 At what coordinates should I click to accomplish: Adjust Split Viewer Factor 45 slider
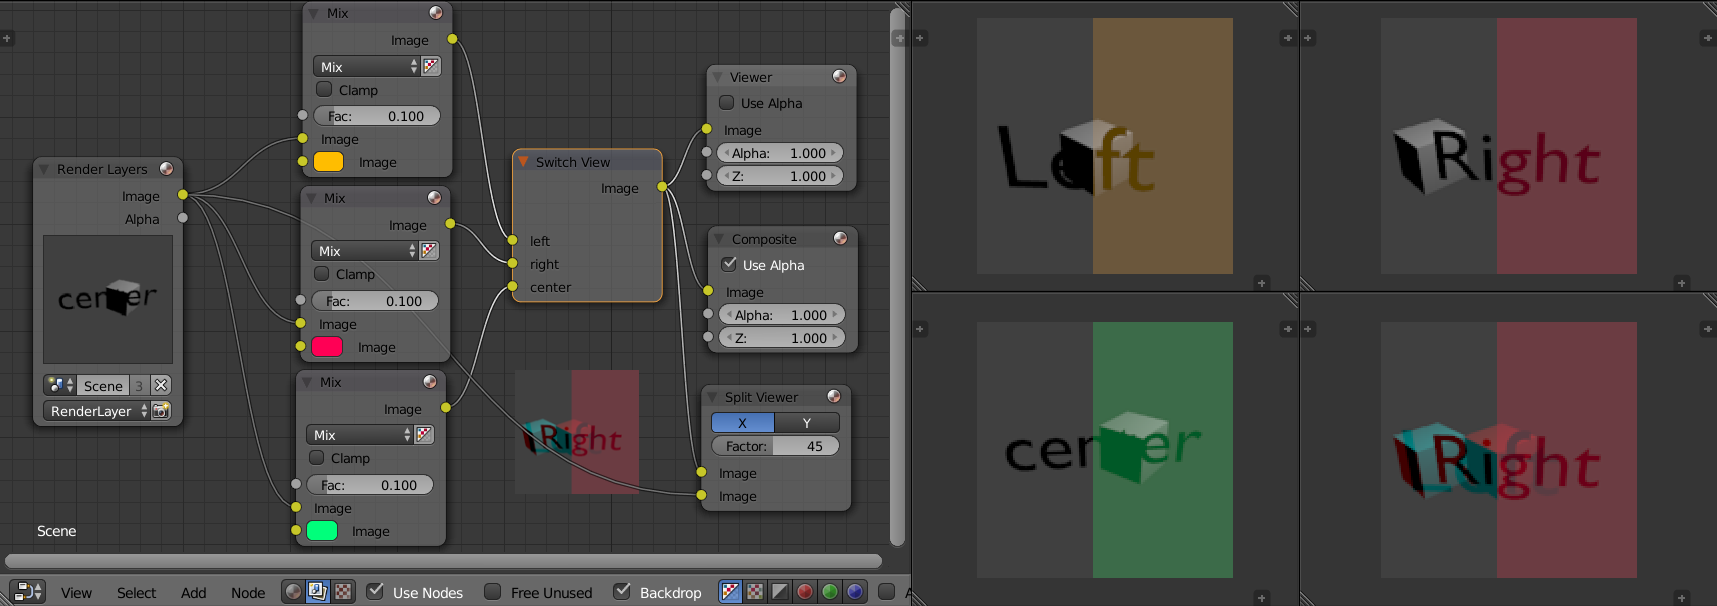click(x=775, y=446)
